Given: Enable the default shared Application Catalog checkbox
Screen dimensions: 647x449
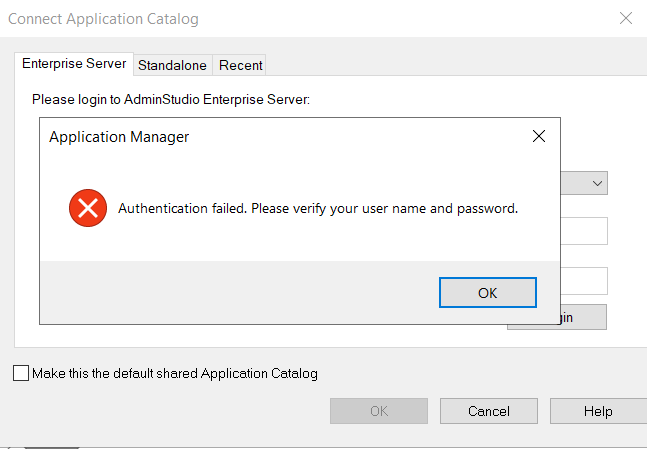Looking at the screenshot, I should pyautogui.click(x=21, y=374).
